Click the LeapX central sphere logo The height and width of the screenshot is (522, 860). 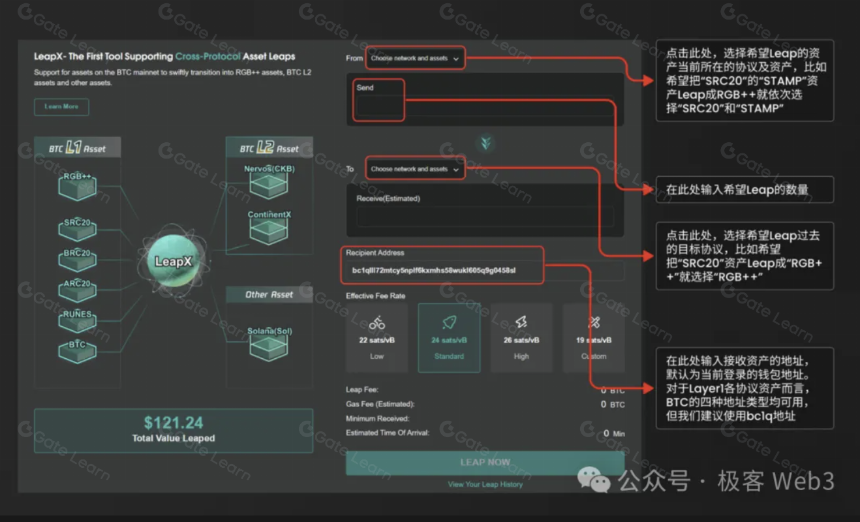[x=173, y=261]
